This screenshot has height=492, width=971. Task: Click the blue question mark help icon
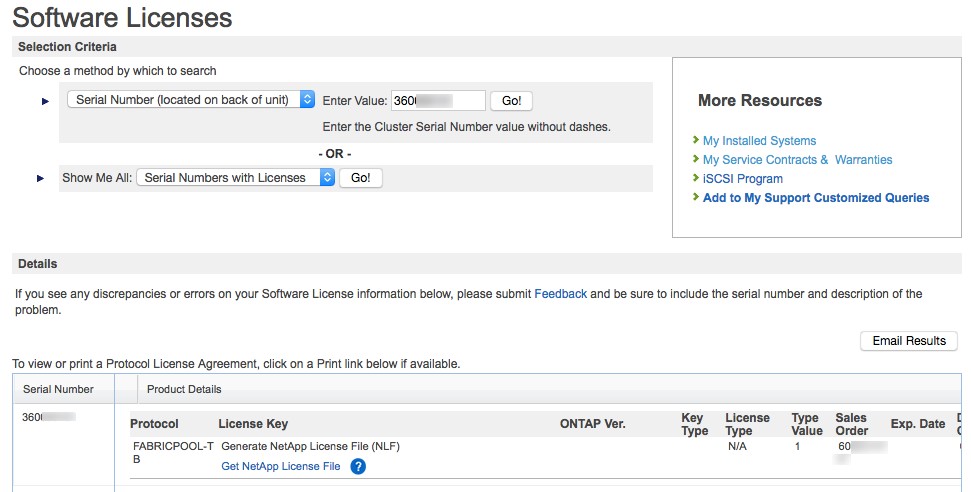pos(358,466)
